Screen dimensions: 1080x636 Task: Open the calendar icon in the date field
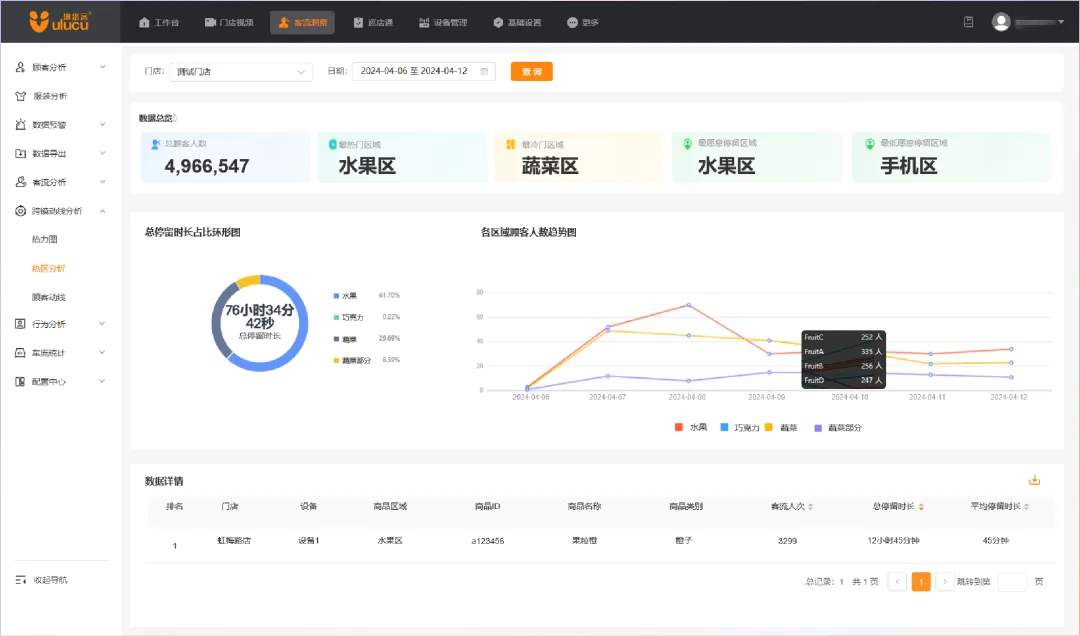484,71
